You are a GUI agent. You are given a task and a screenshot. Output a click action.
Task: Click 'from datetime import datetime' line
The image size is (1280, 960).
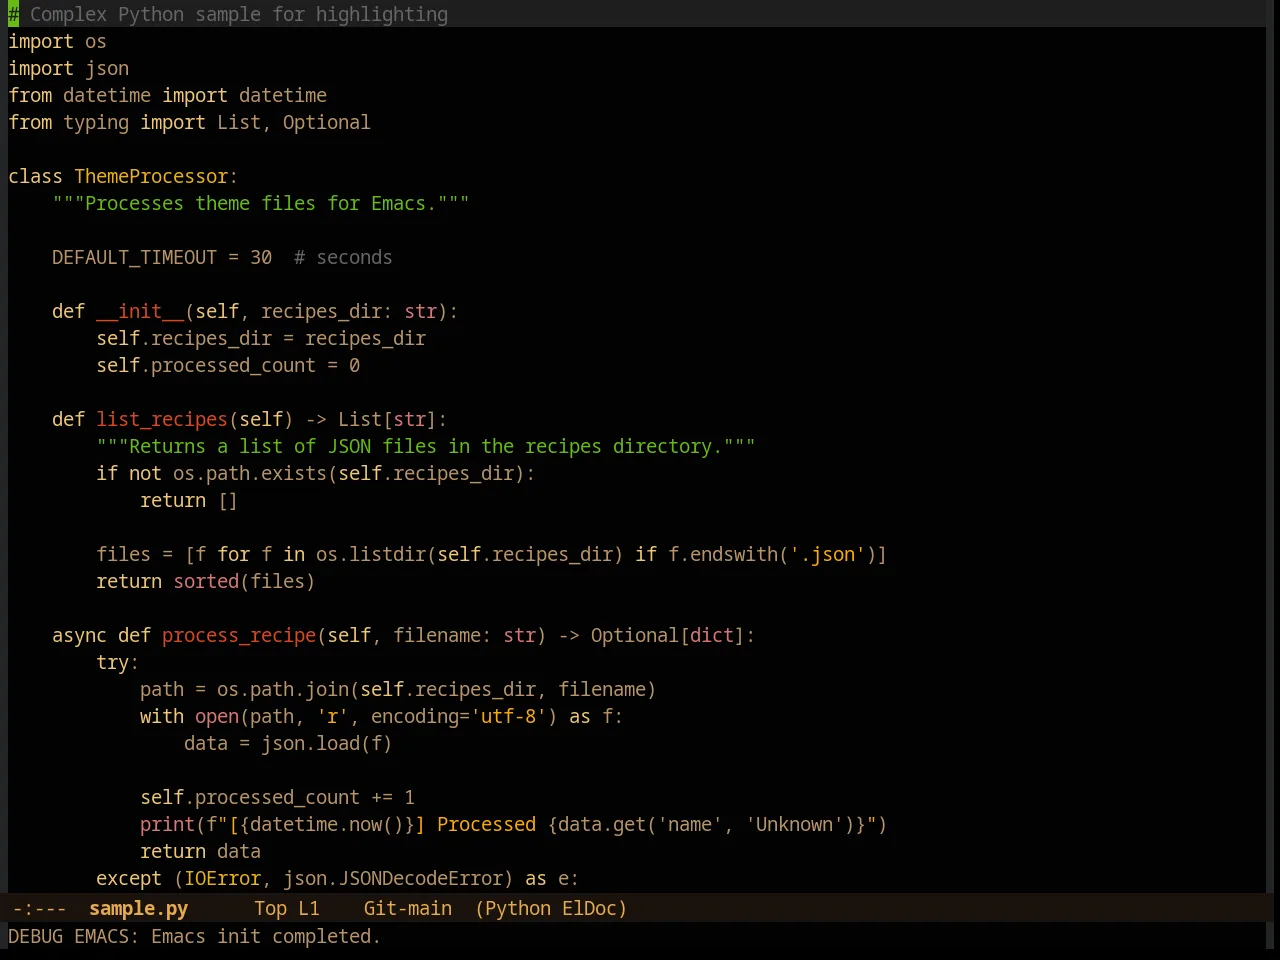click(167, 95)
